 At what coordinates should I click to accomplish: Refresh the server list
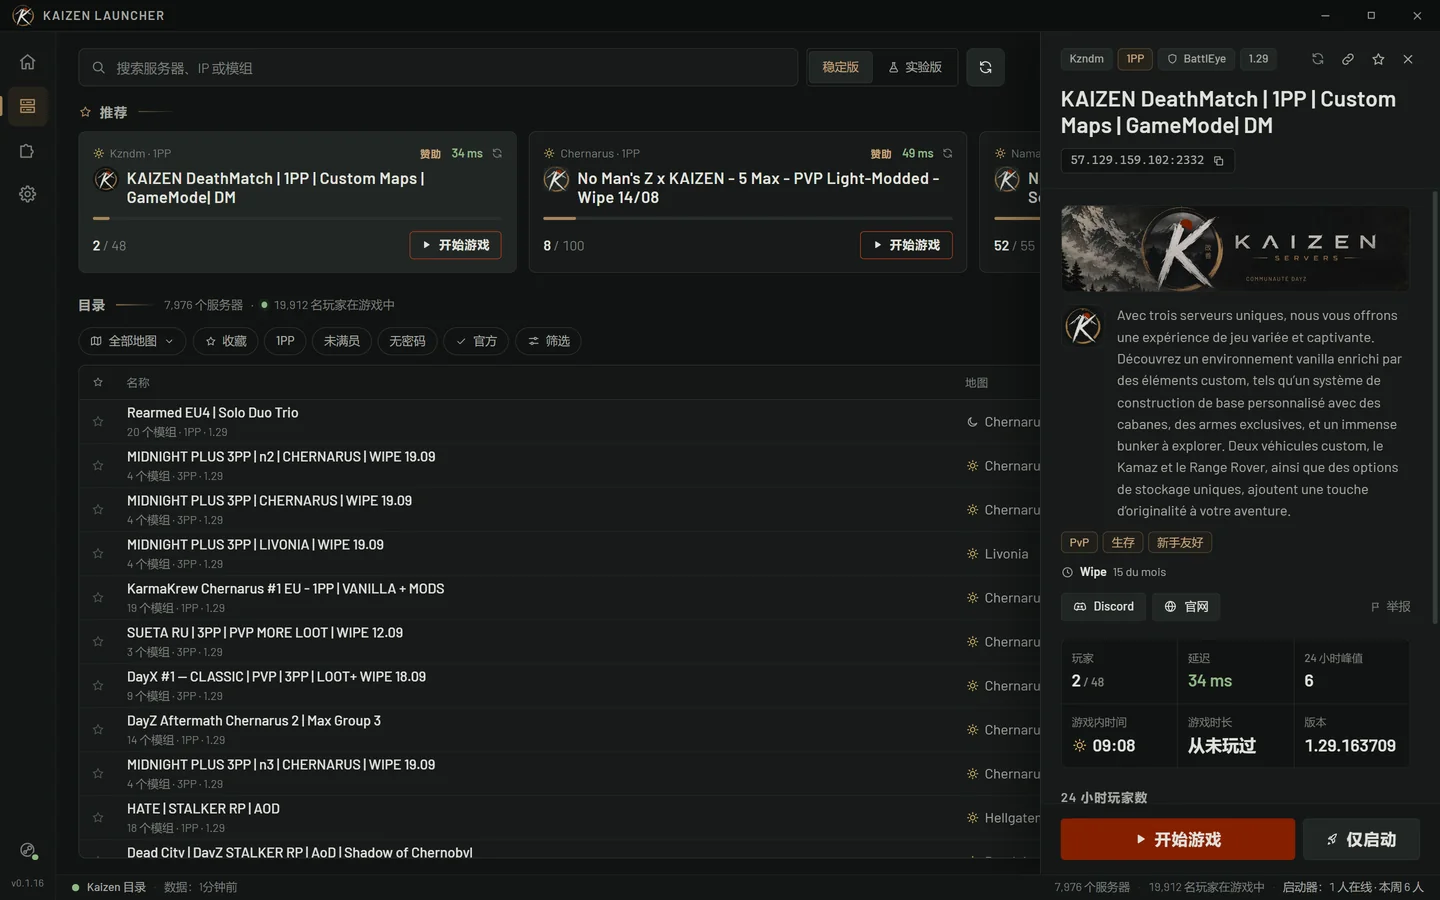click(x=985, y=67)
